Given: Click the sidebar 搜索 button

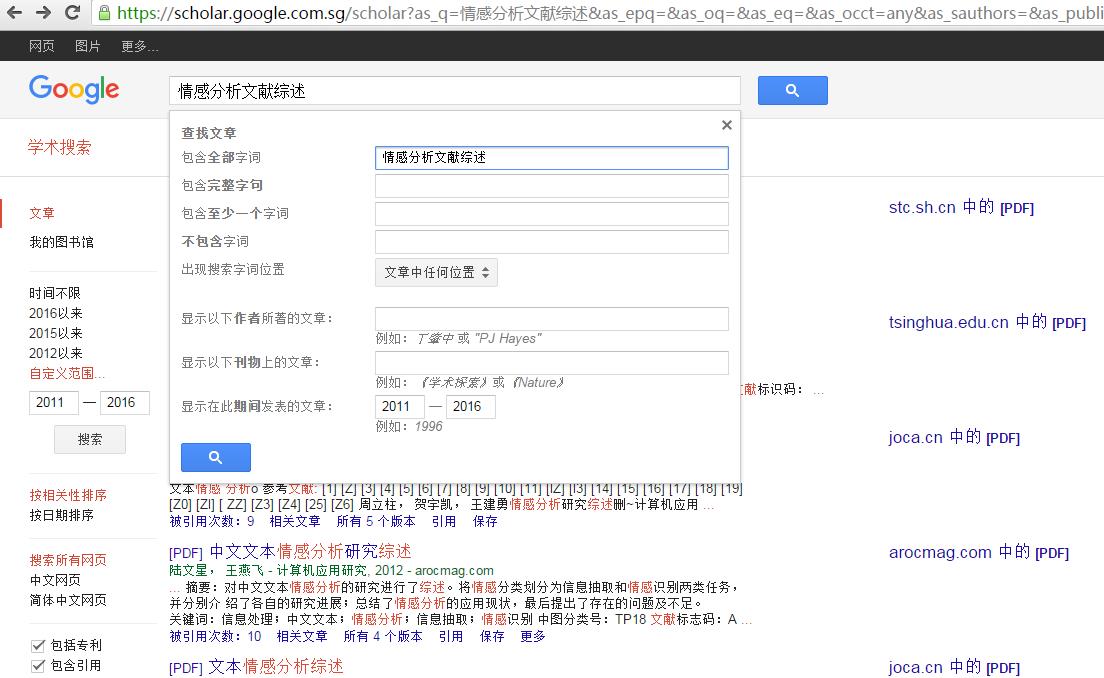Looking at the screenshot, I should [89, 439].
